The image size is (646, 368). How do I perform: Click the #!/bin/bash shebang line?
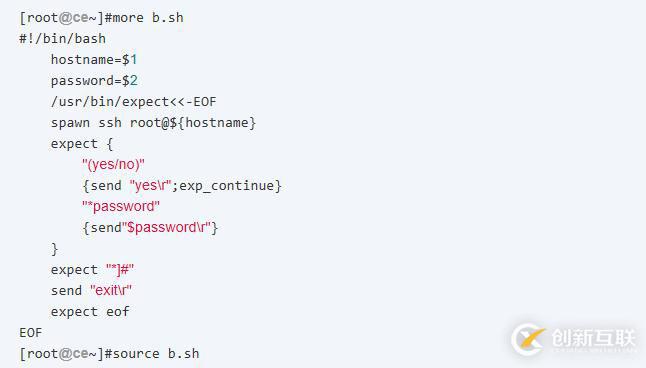[63, 39]
